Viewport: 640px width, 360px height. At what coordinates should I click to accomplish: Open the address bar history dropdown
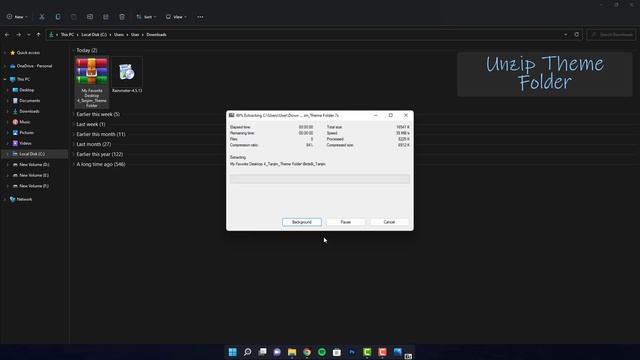point(565,35)
